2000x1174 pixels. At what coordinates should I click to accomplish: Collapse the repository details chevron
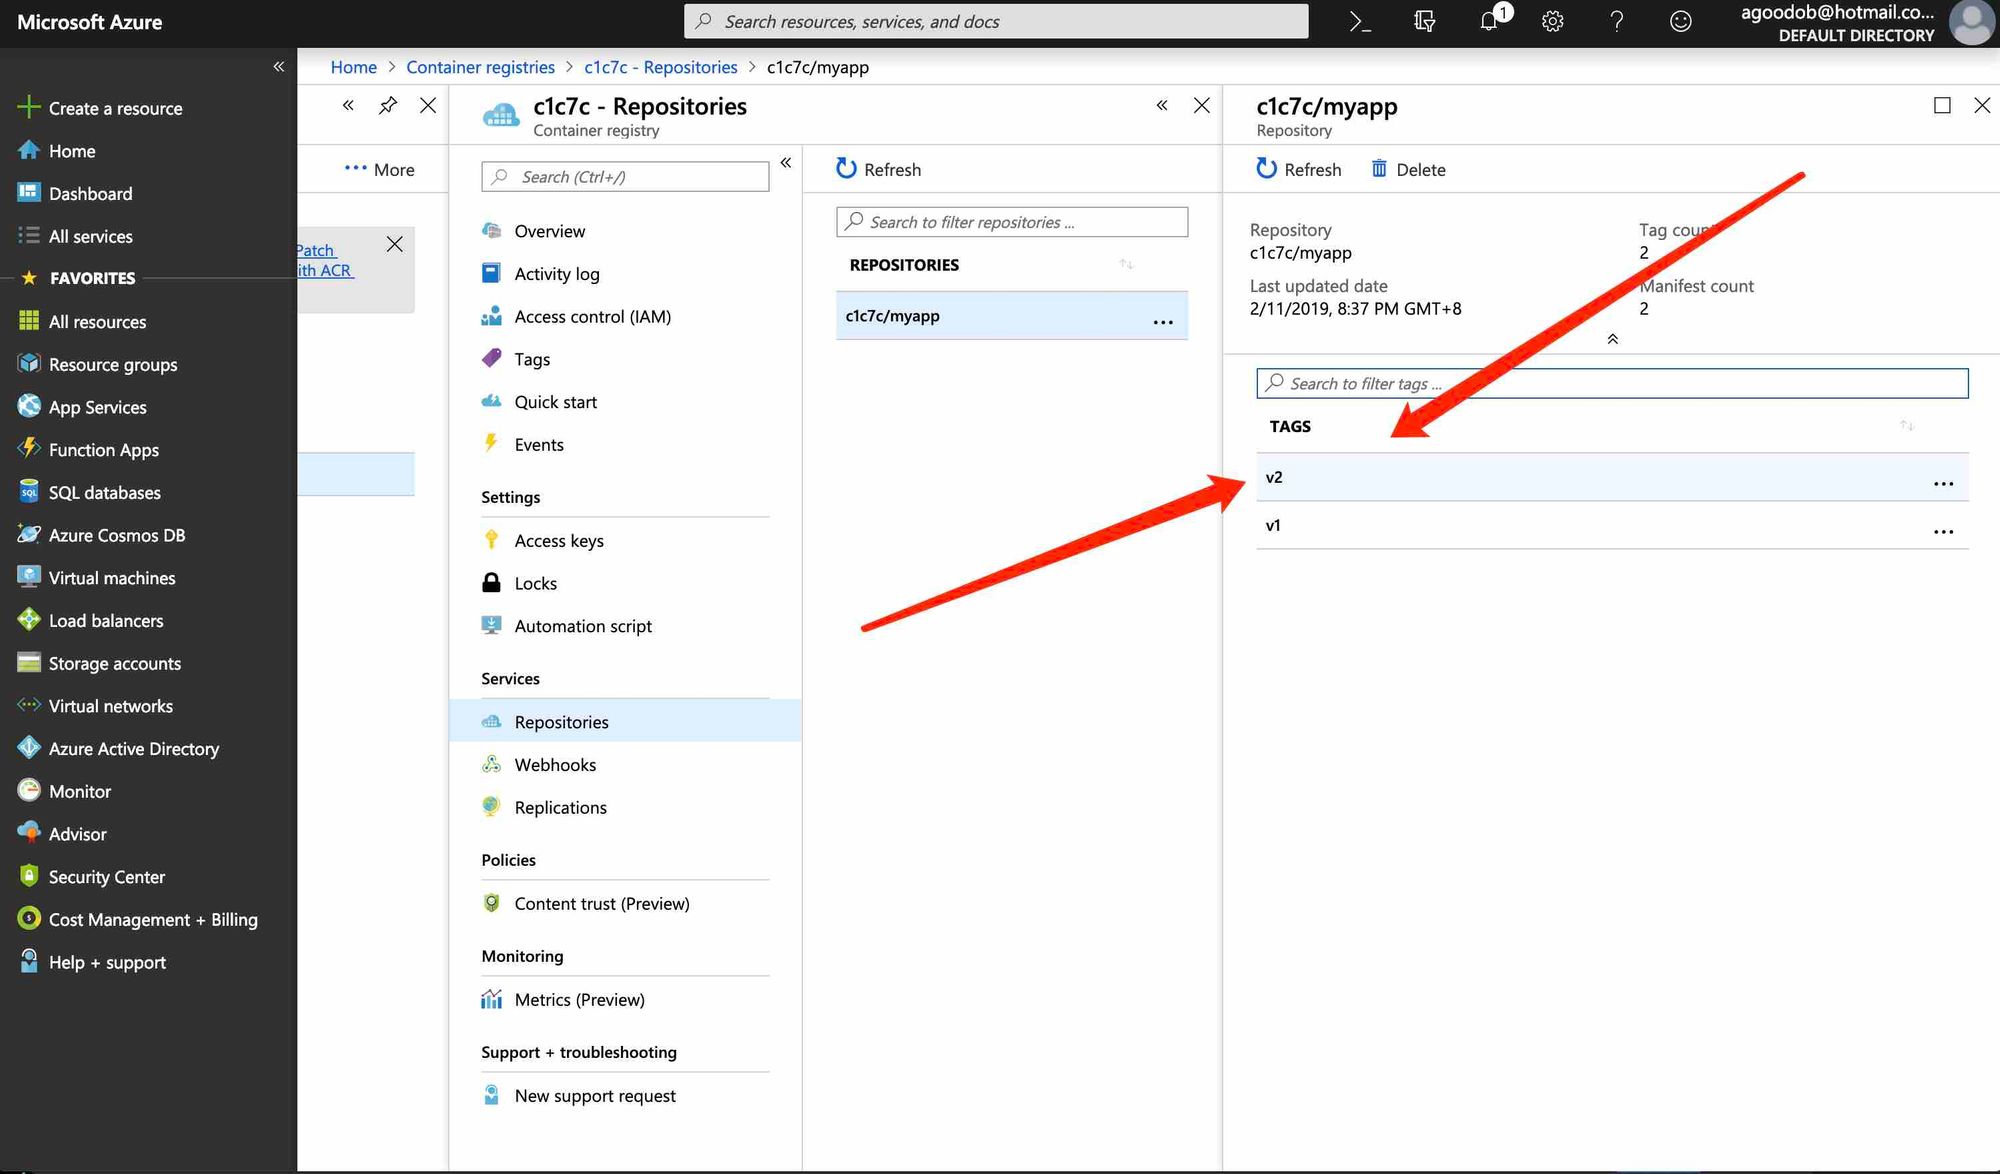[x=1612, y=339]
